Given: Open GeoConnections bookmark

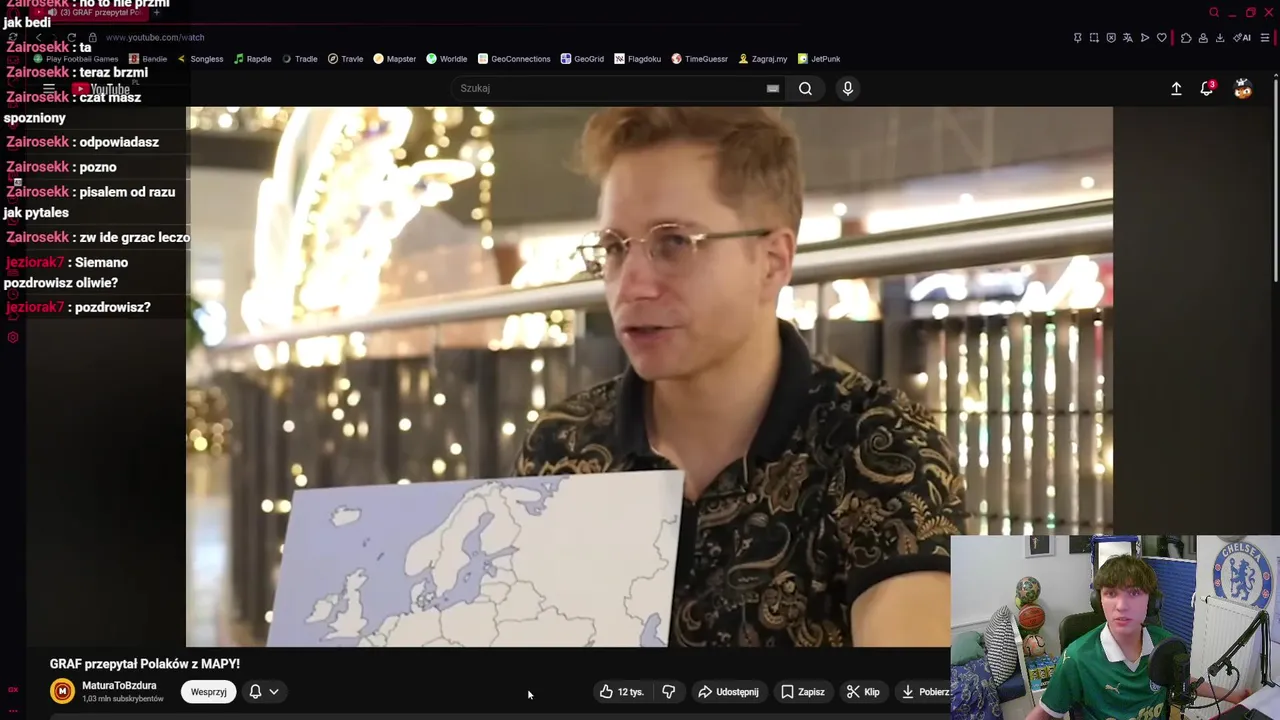Looking at the screenshot, I should coord(514,59).
